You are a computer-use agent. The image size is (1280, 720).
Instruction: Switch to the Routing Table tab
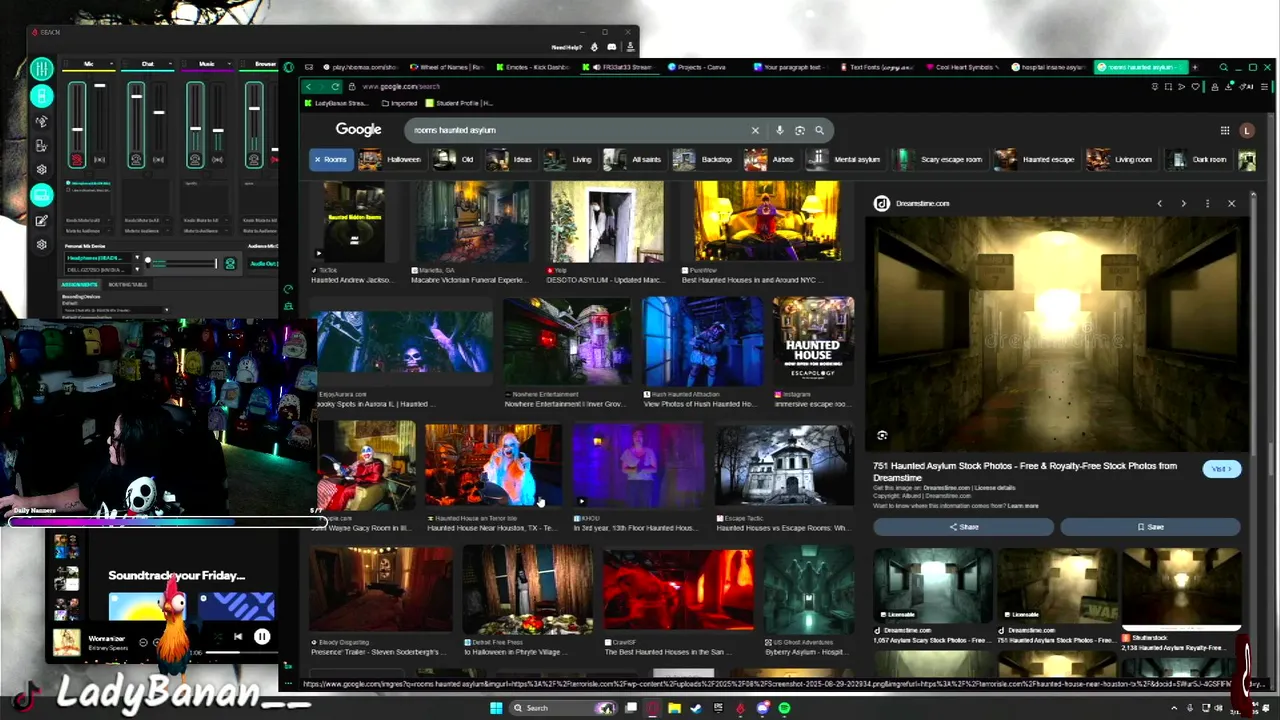click(x=127, y=285)
